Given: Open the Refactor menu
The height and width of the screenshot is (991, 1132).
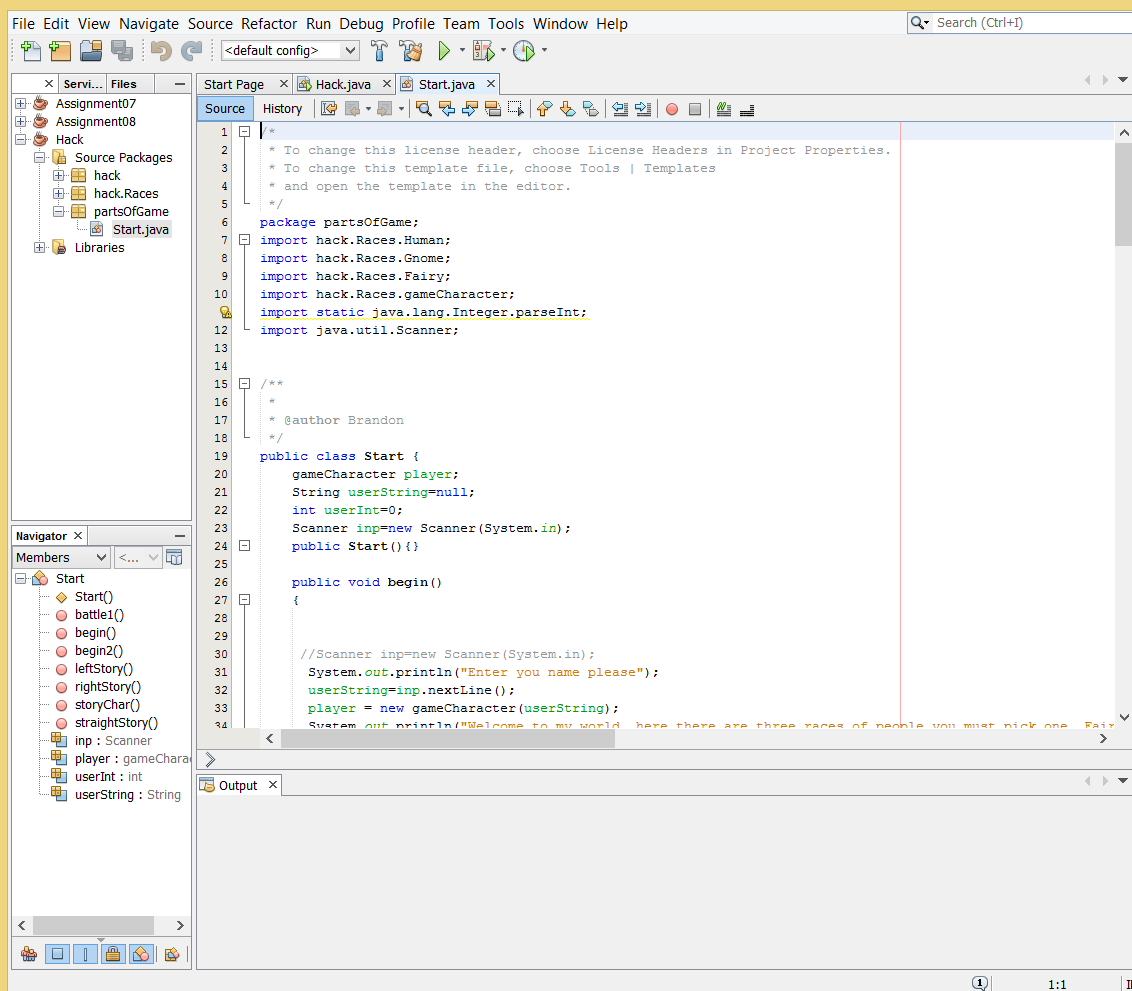Looking at the screenshot, I should (x=269, y=23).
